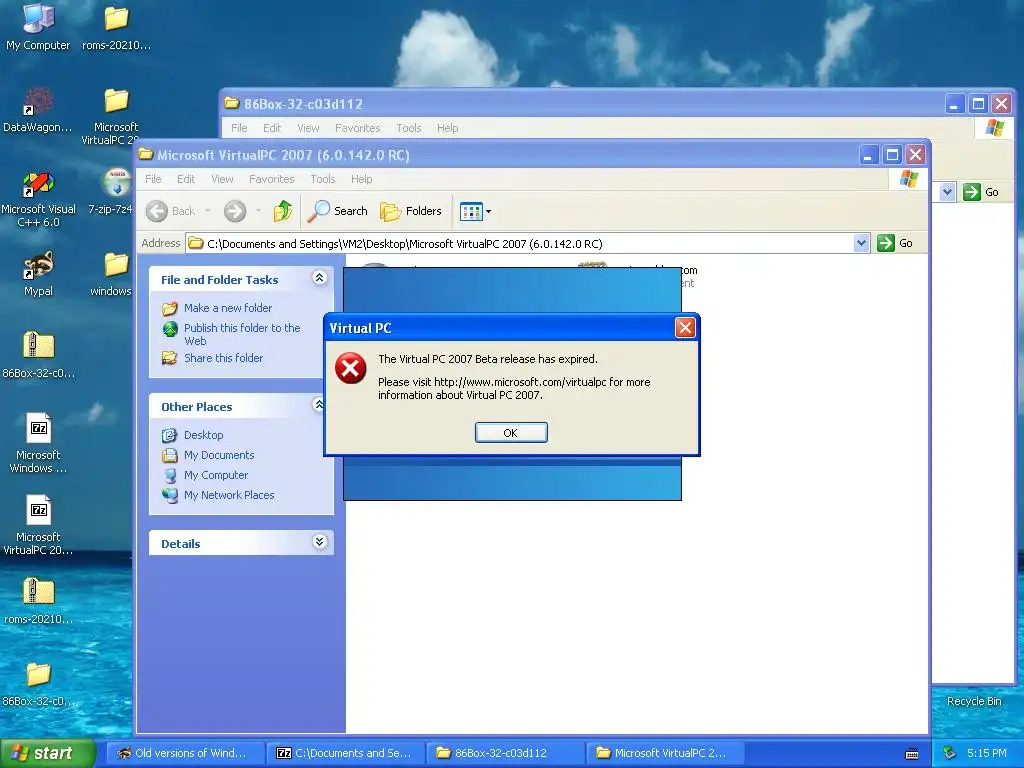Viewport: 1024px width, 768px height.
Task: Switch to 7-Zip C:\Documents taskbar item
Action: (346, 753)
